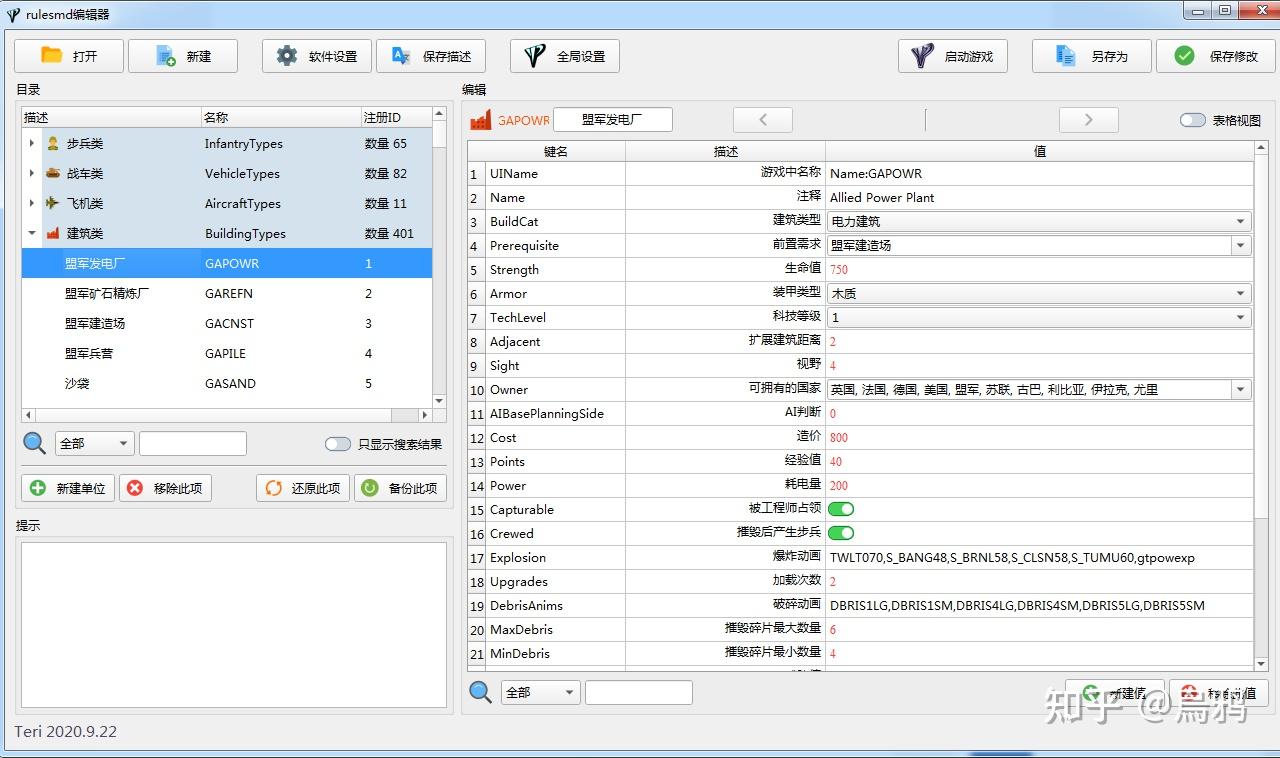This screenshot has width=1280, height=758.
Task: Click the catalog tree horizontal scrollbar
Action: tap(227, 415)
